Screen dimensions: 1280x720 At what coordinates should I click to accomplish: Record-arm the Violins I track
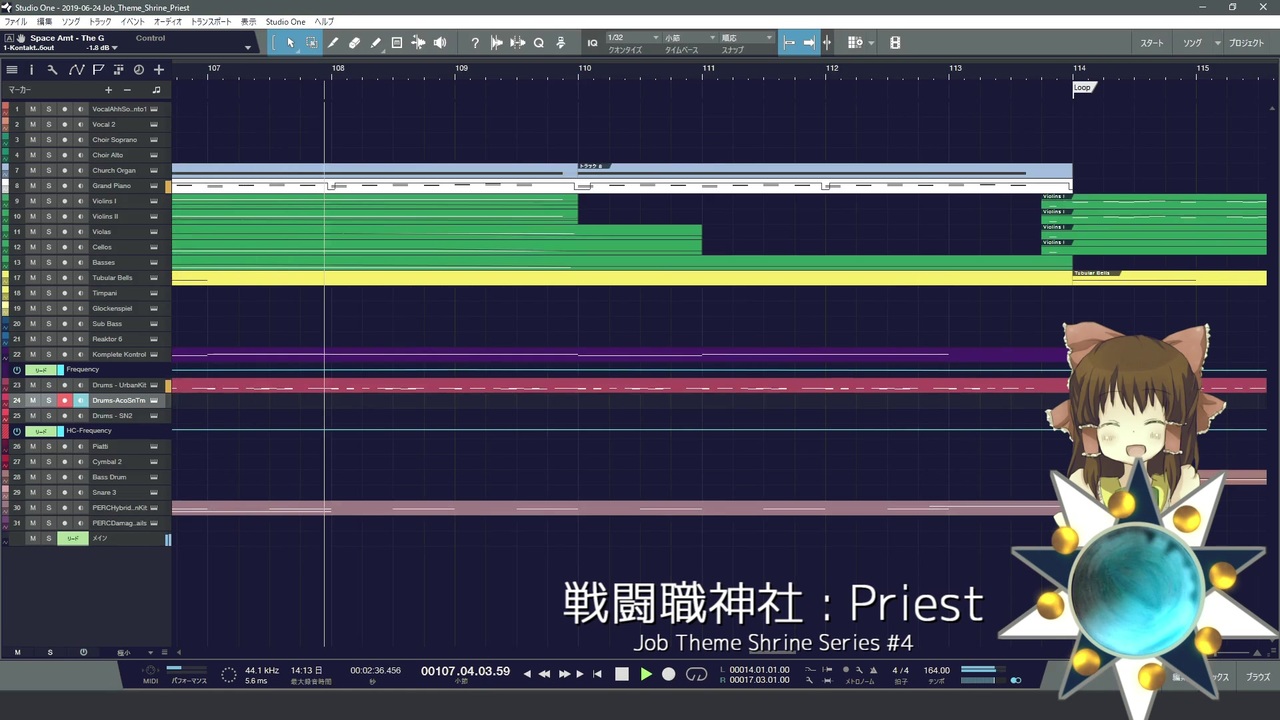(x=64, y=201)
